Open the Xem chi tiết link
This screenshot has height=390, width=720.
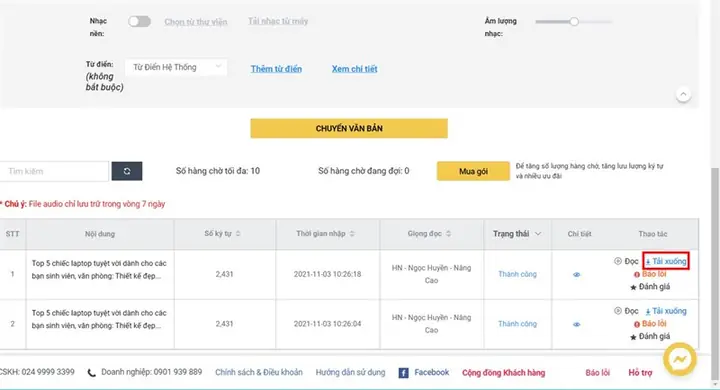[354, 69]
